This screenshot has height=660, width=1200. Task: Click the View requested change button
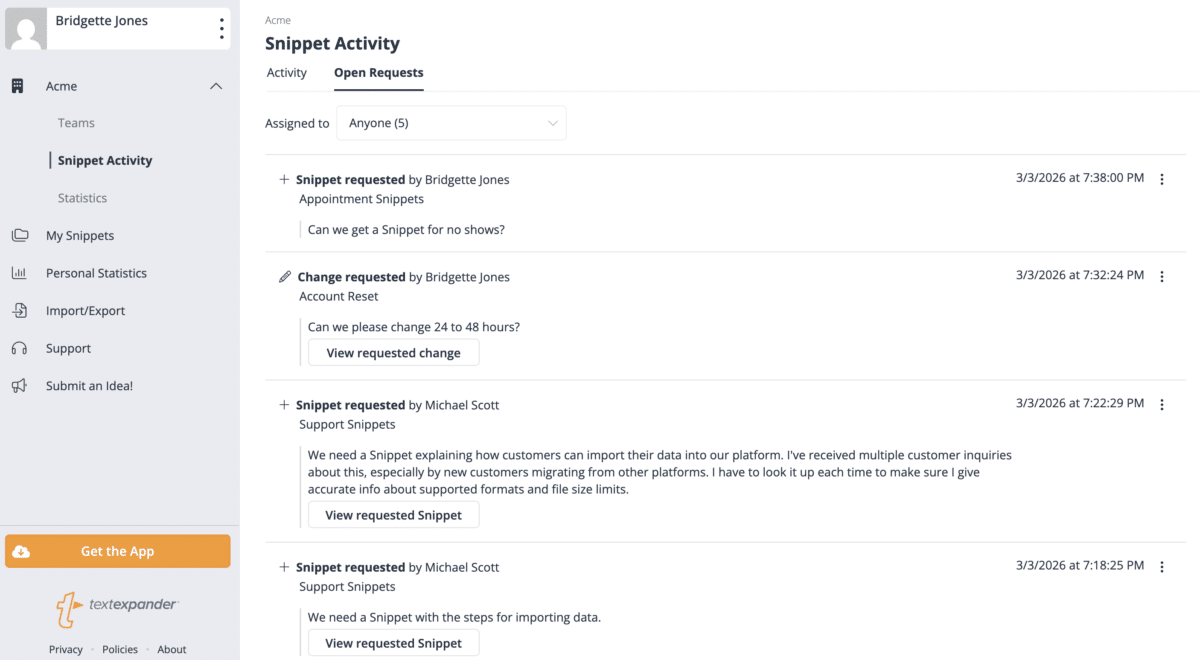point(393,353)
